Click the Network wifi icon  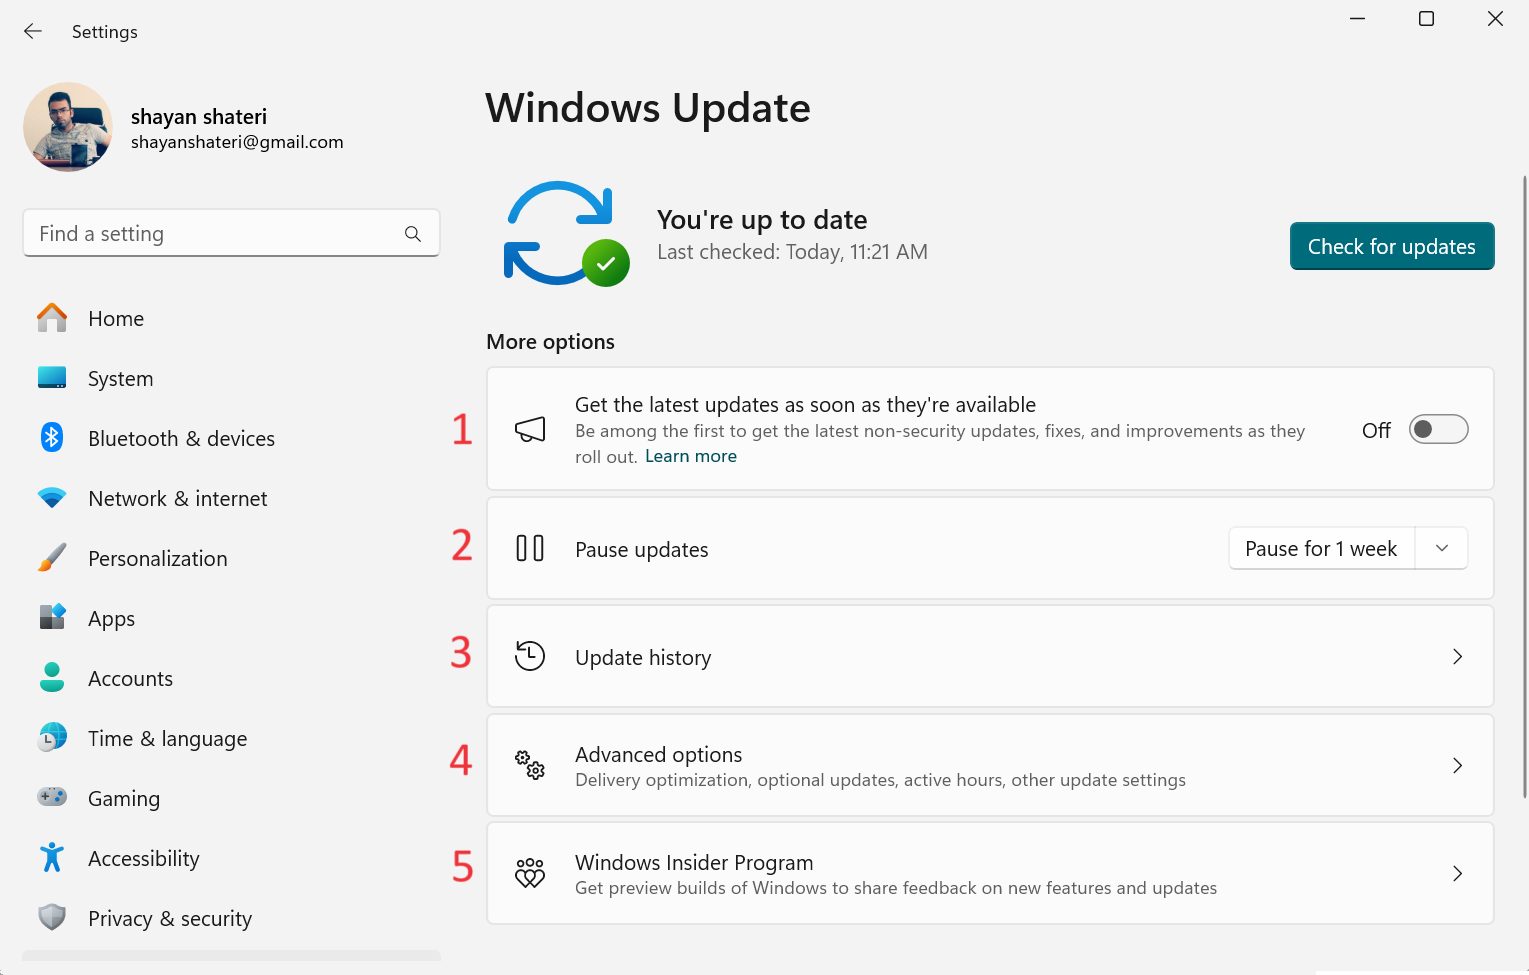(52, 497)
